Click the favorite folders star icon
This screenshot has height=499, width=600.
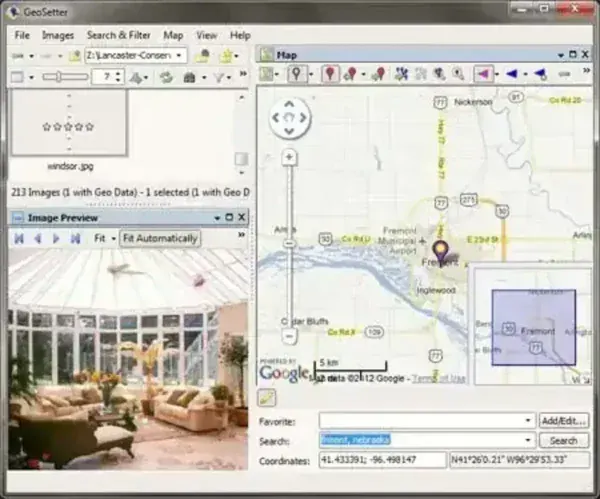(x=226, y=56)
